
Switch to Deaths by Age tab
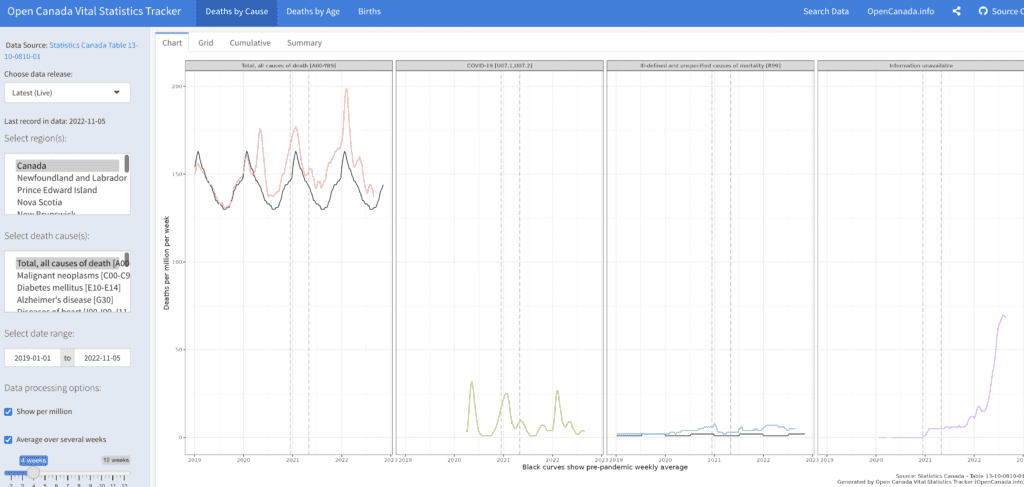313,11
